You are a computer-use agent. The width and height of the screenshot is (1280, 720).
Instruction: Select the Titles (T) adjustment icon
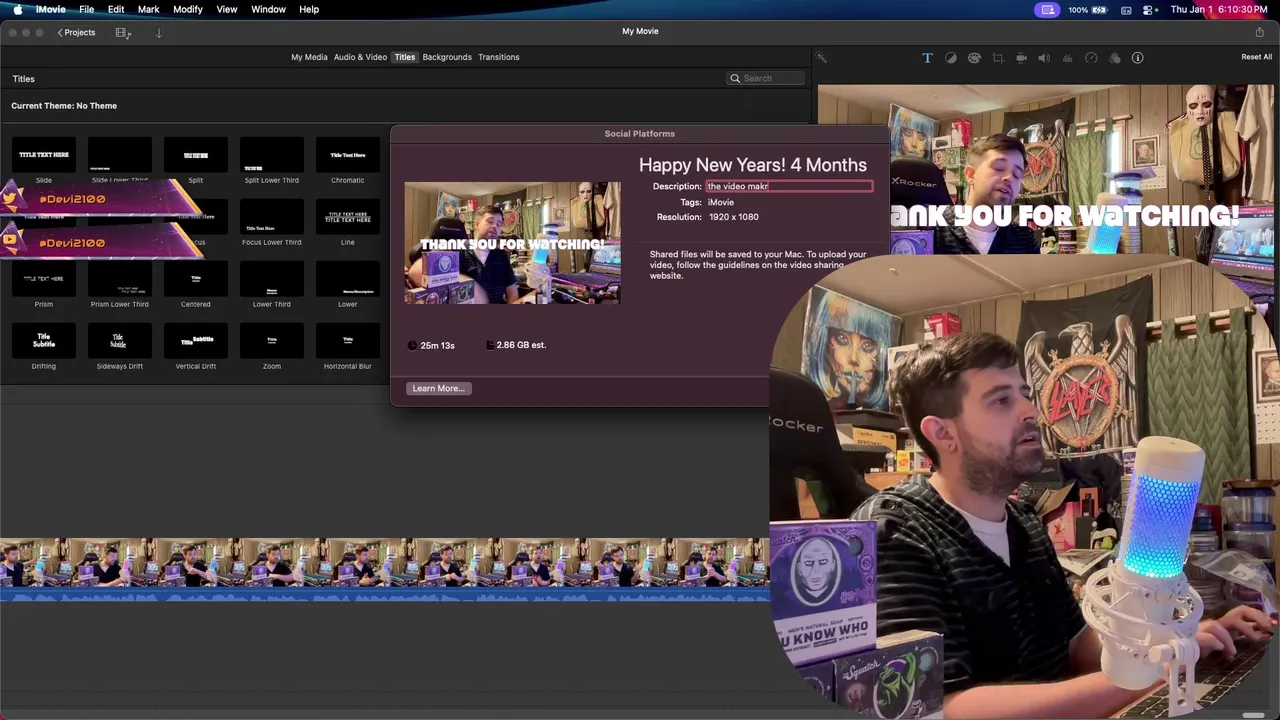927,58
